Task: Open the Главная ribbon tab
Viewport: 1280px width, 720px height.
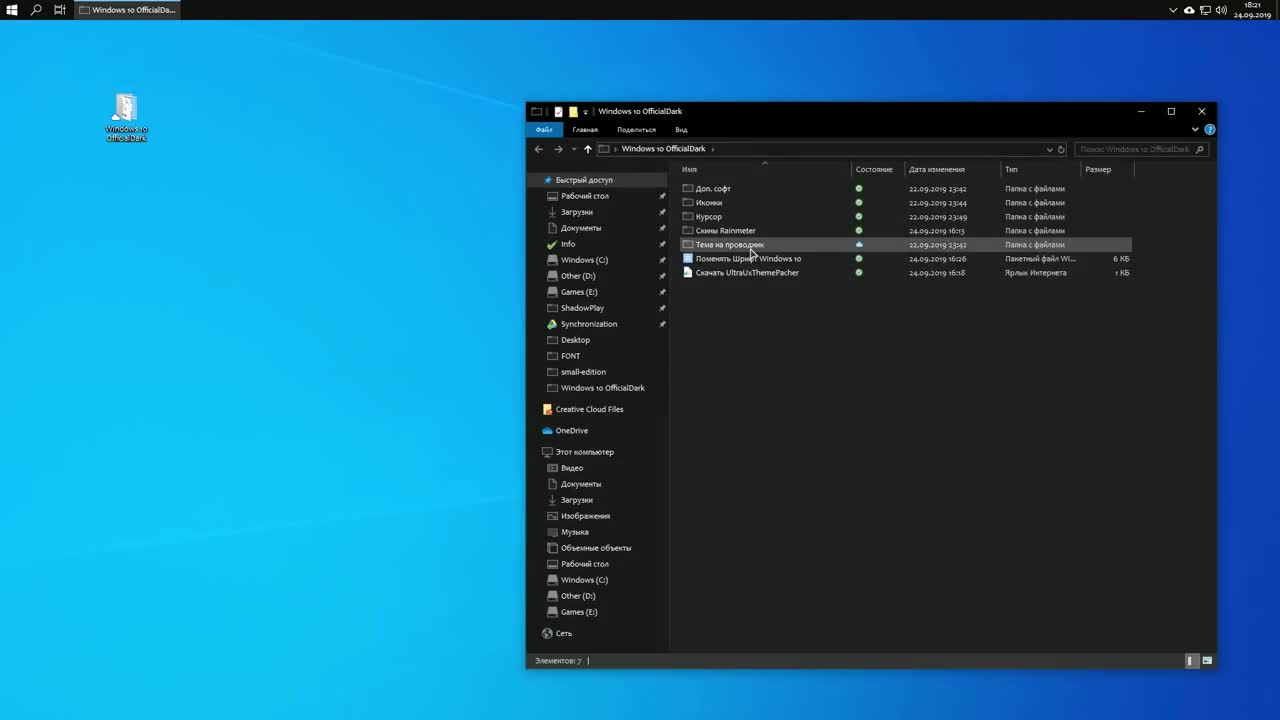Action: 585,129
